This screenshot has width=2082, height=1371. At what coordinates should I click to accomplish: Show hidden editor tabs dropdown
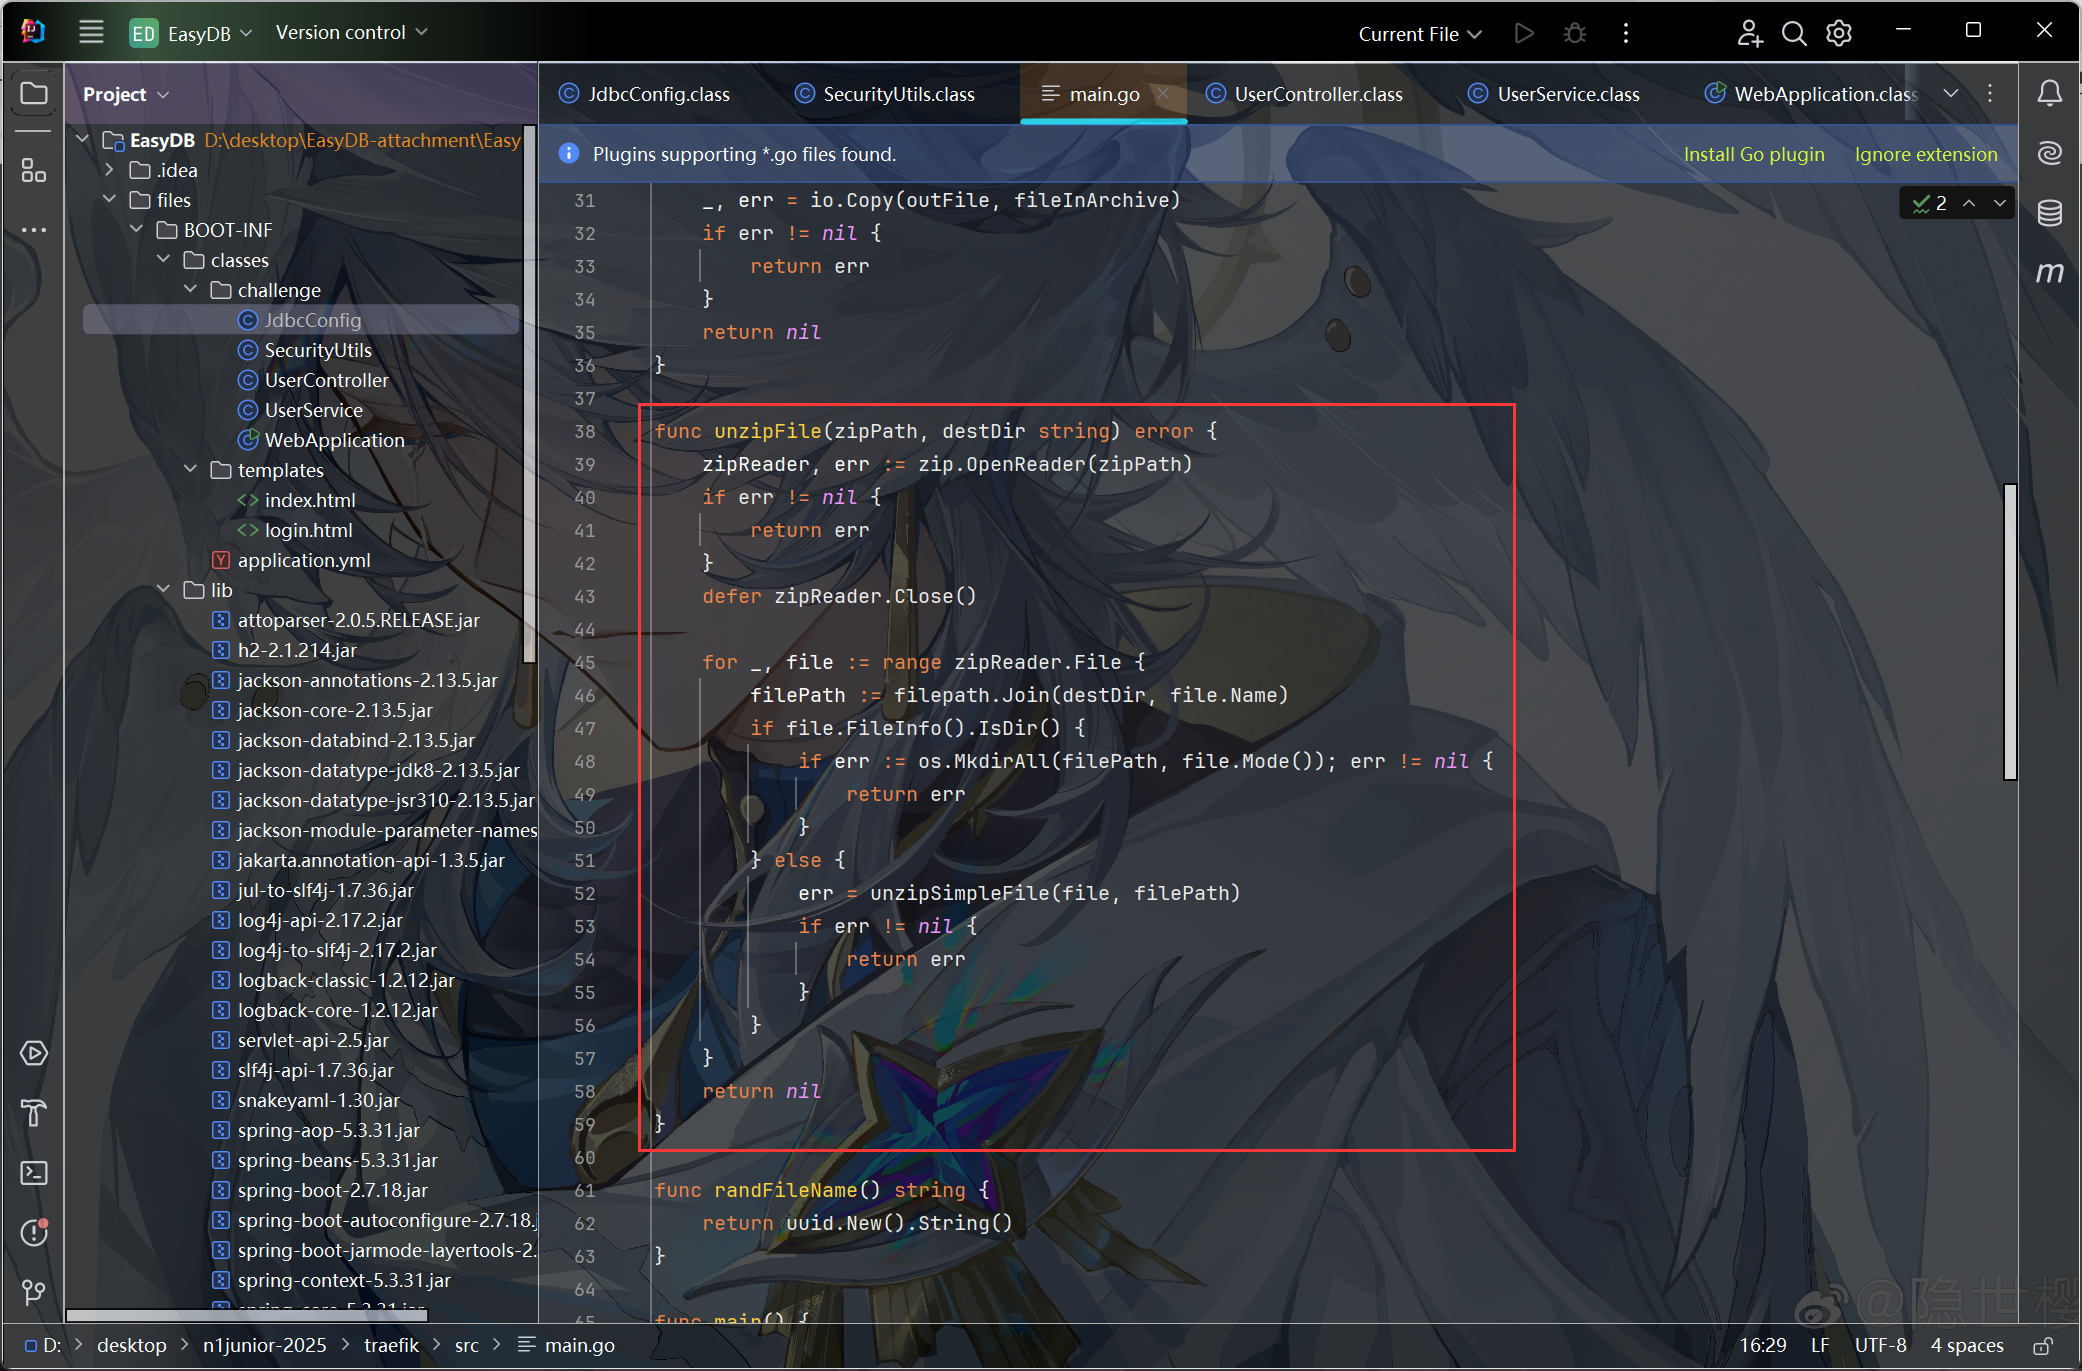[x=1951, y=93]
